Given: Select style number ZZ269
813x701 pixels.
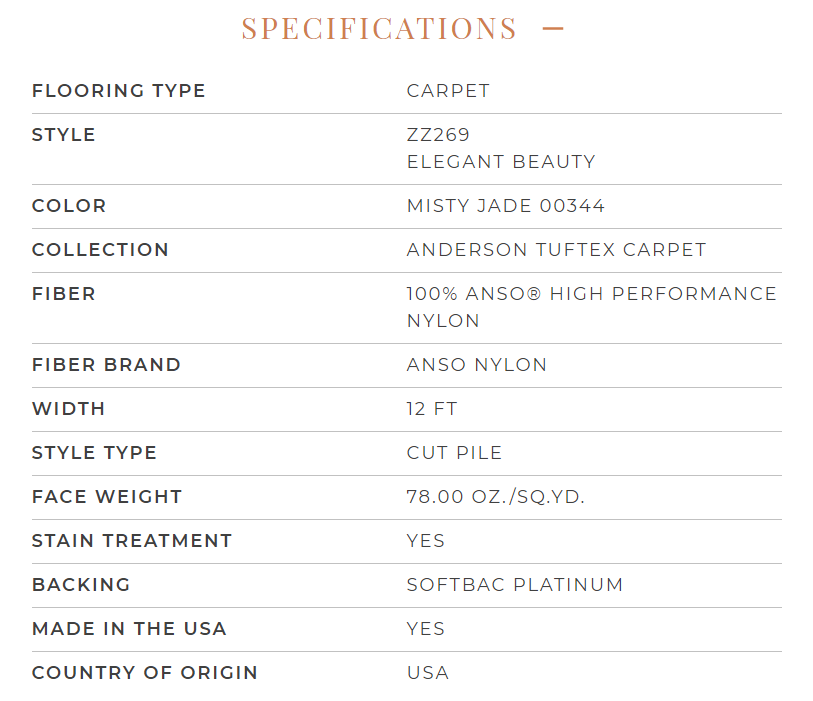Looking at the screenshot, I should coord(438,135).
